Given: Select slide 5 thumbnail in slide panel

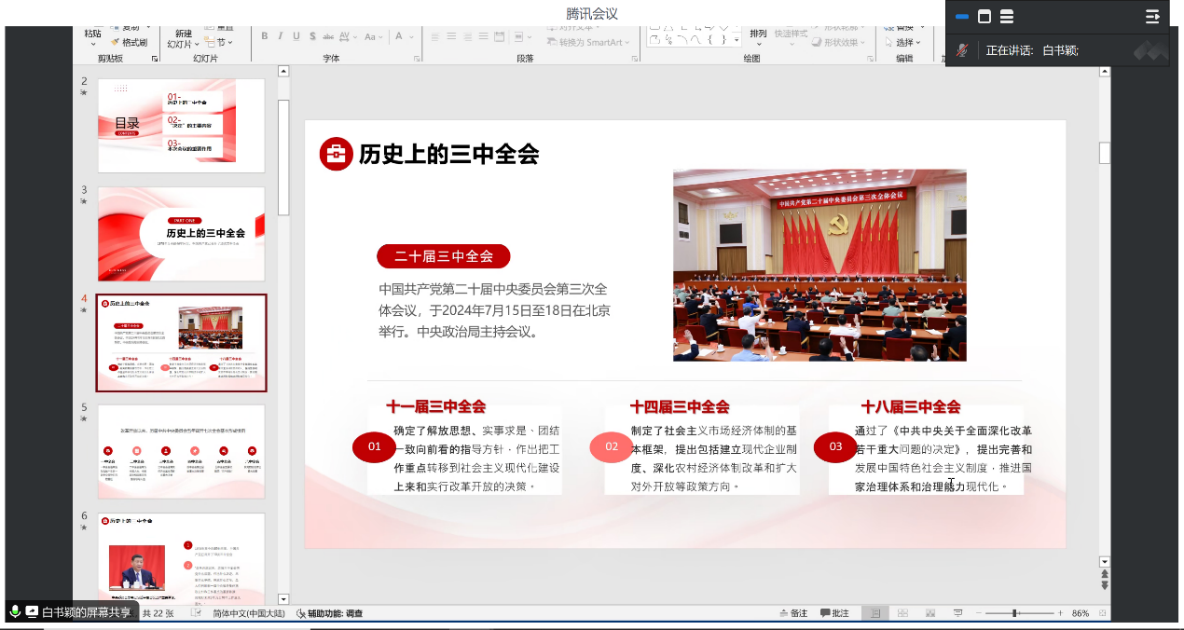Looking at the screenshot, I should (x=182, y=451).
